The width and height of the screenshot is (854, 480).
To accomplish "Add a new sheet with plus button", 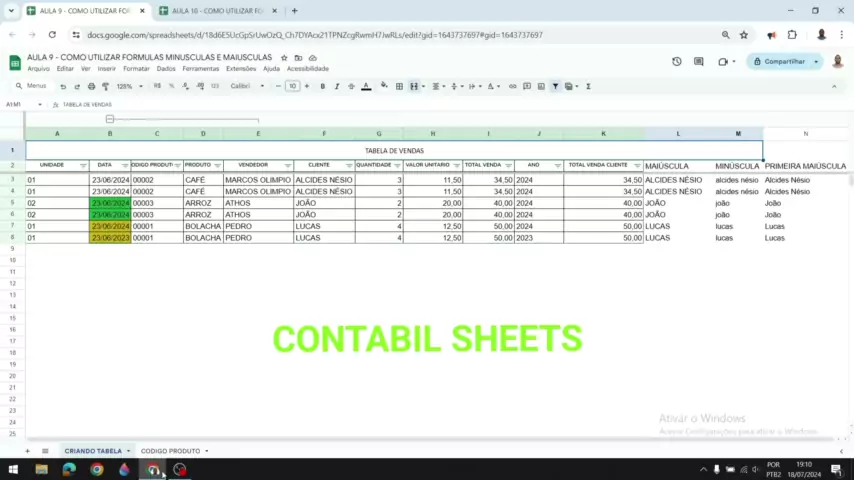I will 30,451.
